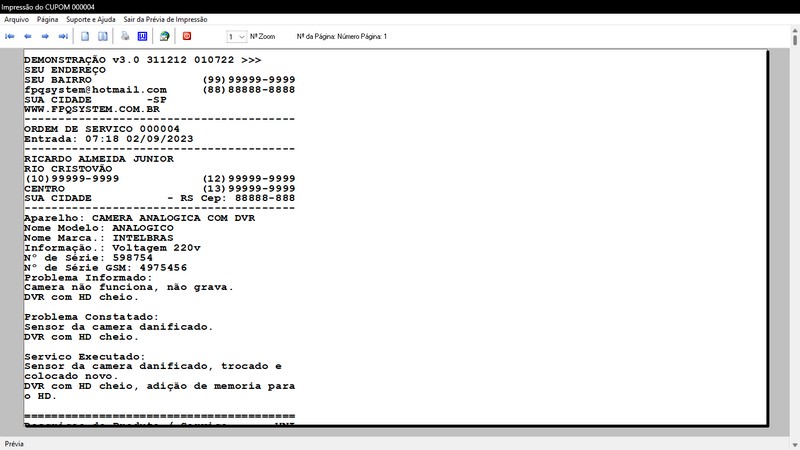This screenshot has width=800, height=450.
Task: Open the Página menu
Action: [x=47, y=19]
